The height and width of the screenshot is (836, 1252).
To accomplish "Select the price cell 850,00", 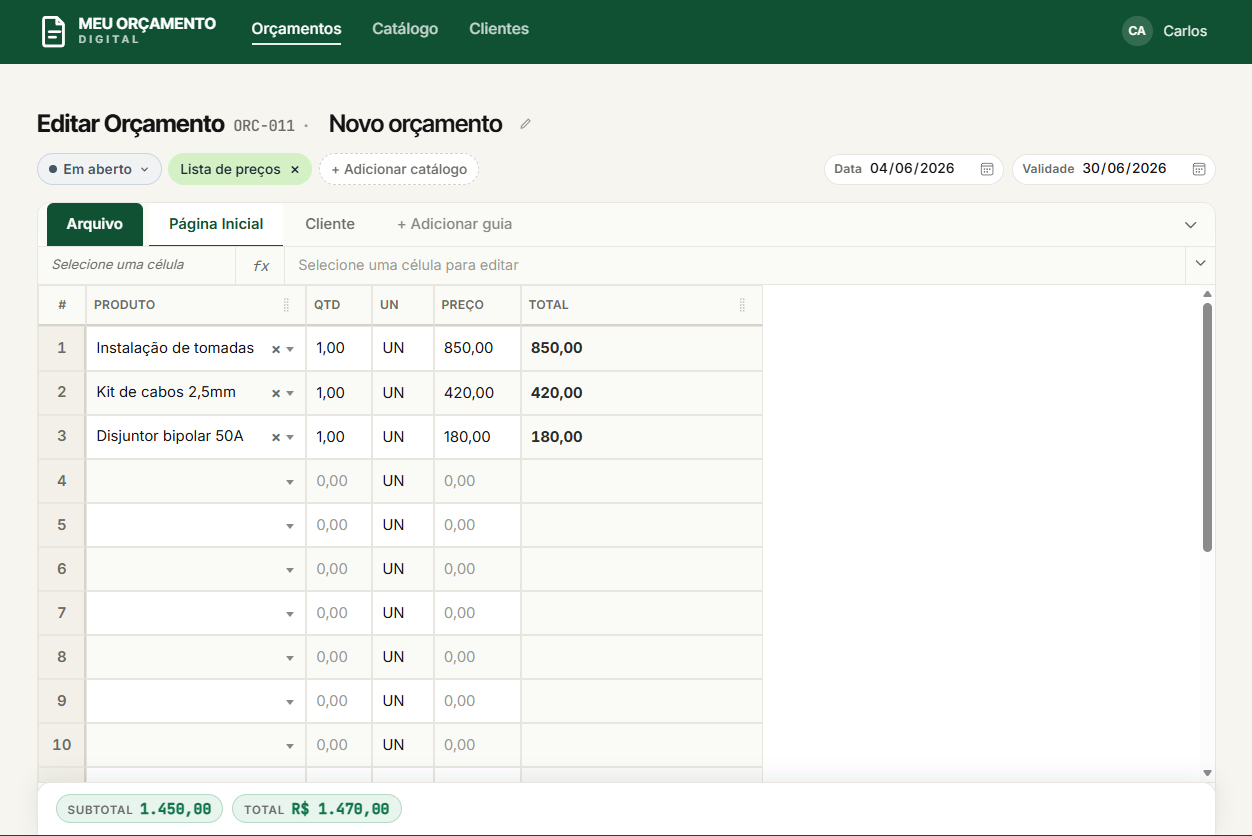I will point(478,348).
